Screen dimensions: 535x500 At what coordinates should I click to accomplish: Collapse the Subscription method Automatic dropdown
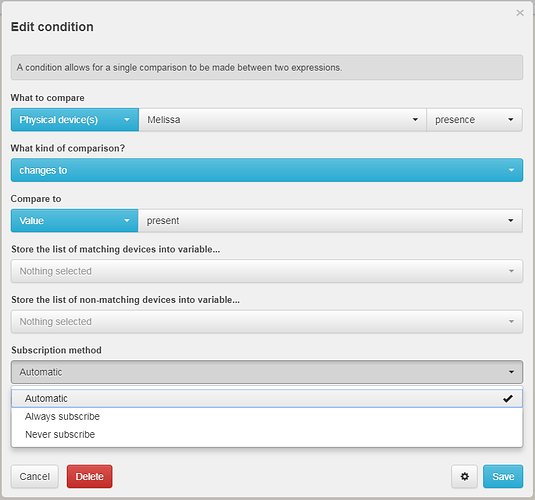click(x=267, y=372)
